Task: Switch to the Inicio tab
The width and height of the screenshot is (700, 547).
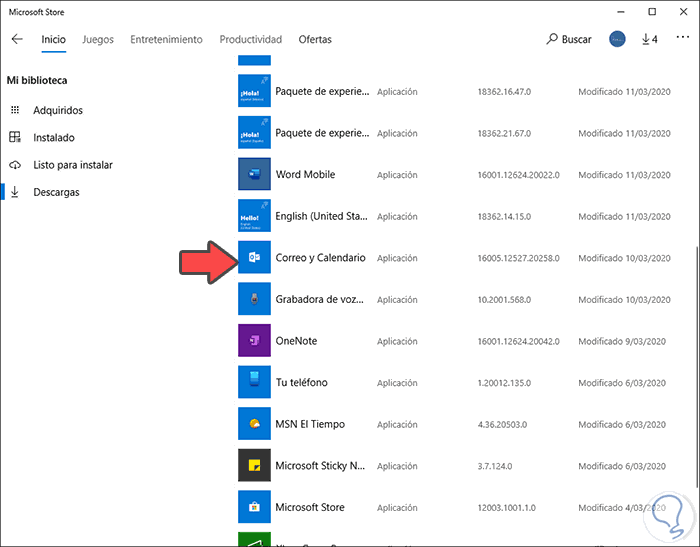Action: (x=54, y=39)
